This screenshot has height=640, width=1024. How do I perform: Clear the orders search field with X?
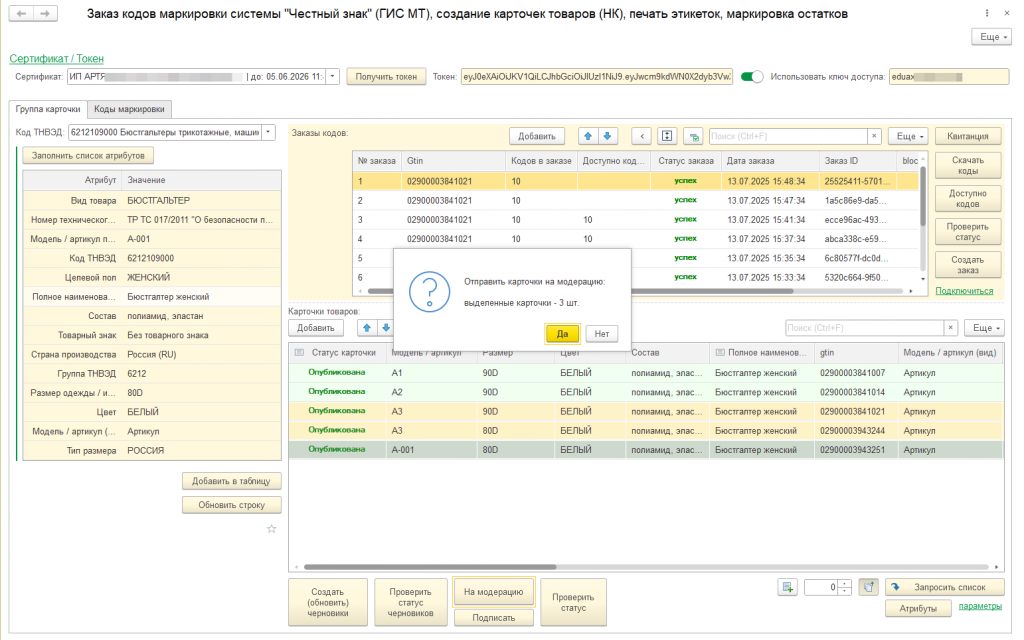[x=874, y=136]
